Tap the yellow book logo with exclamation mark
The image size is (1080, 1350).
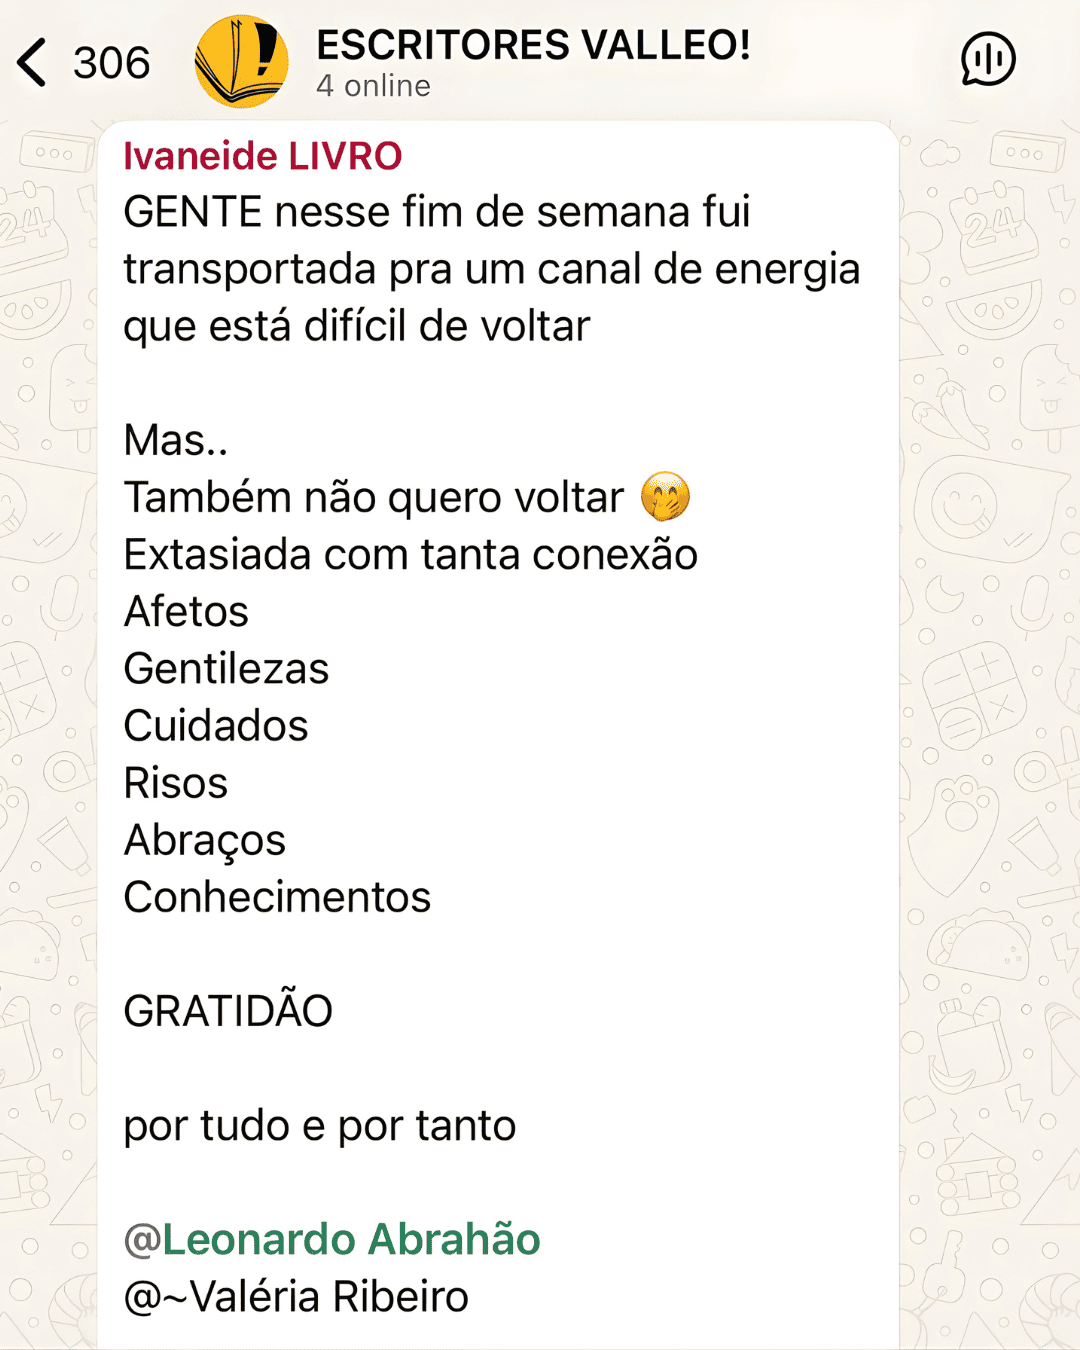click(240, 60)
